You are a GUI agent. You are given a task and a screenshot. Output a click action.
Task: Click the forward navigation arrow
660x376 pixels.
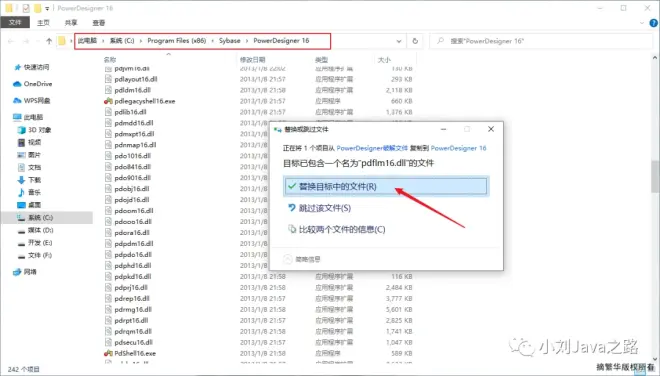tap(26, 41)
